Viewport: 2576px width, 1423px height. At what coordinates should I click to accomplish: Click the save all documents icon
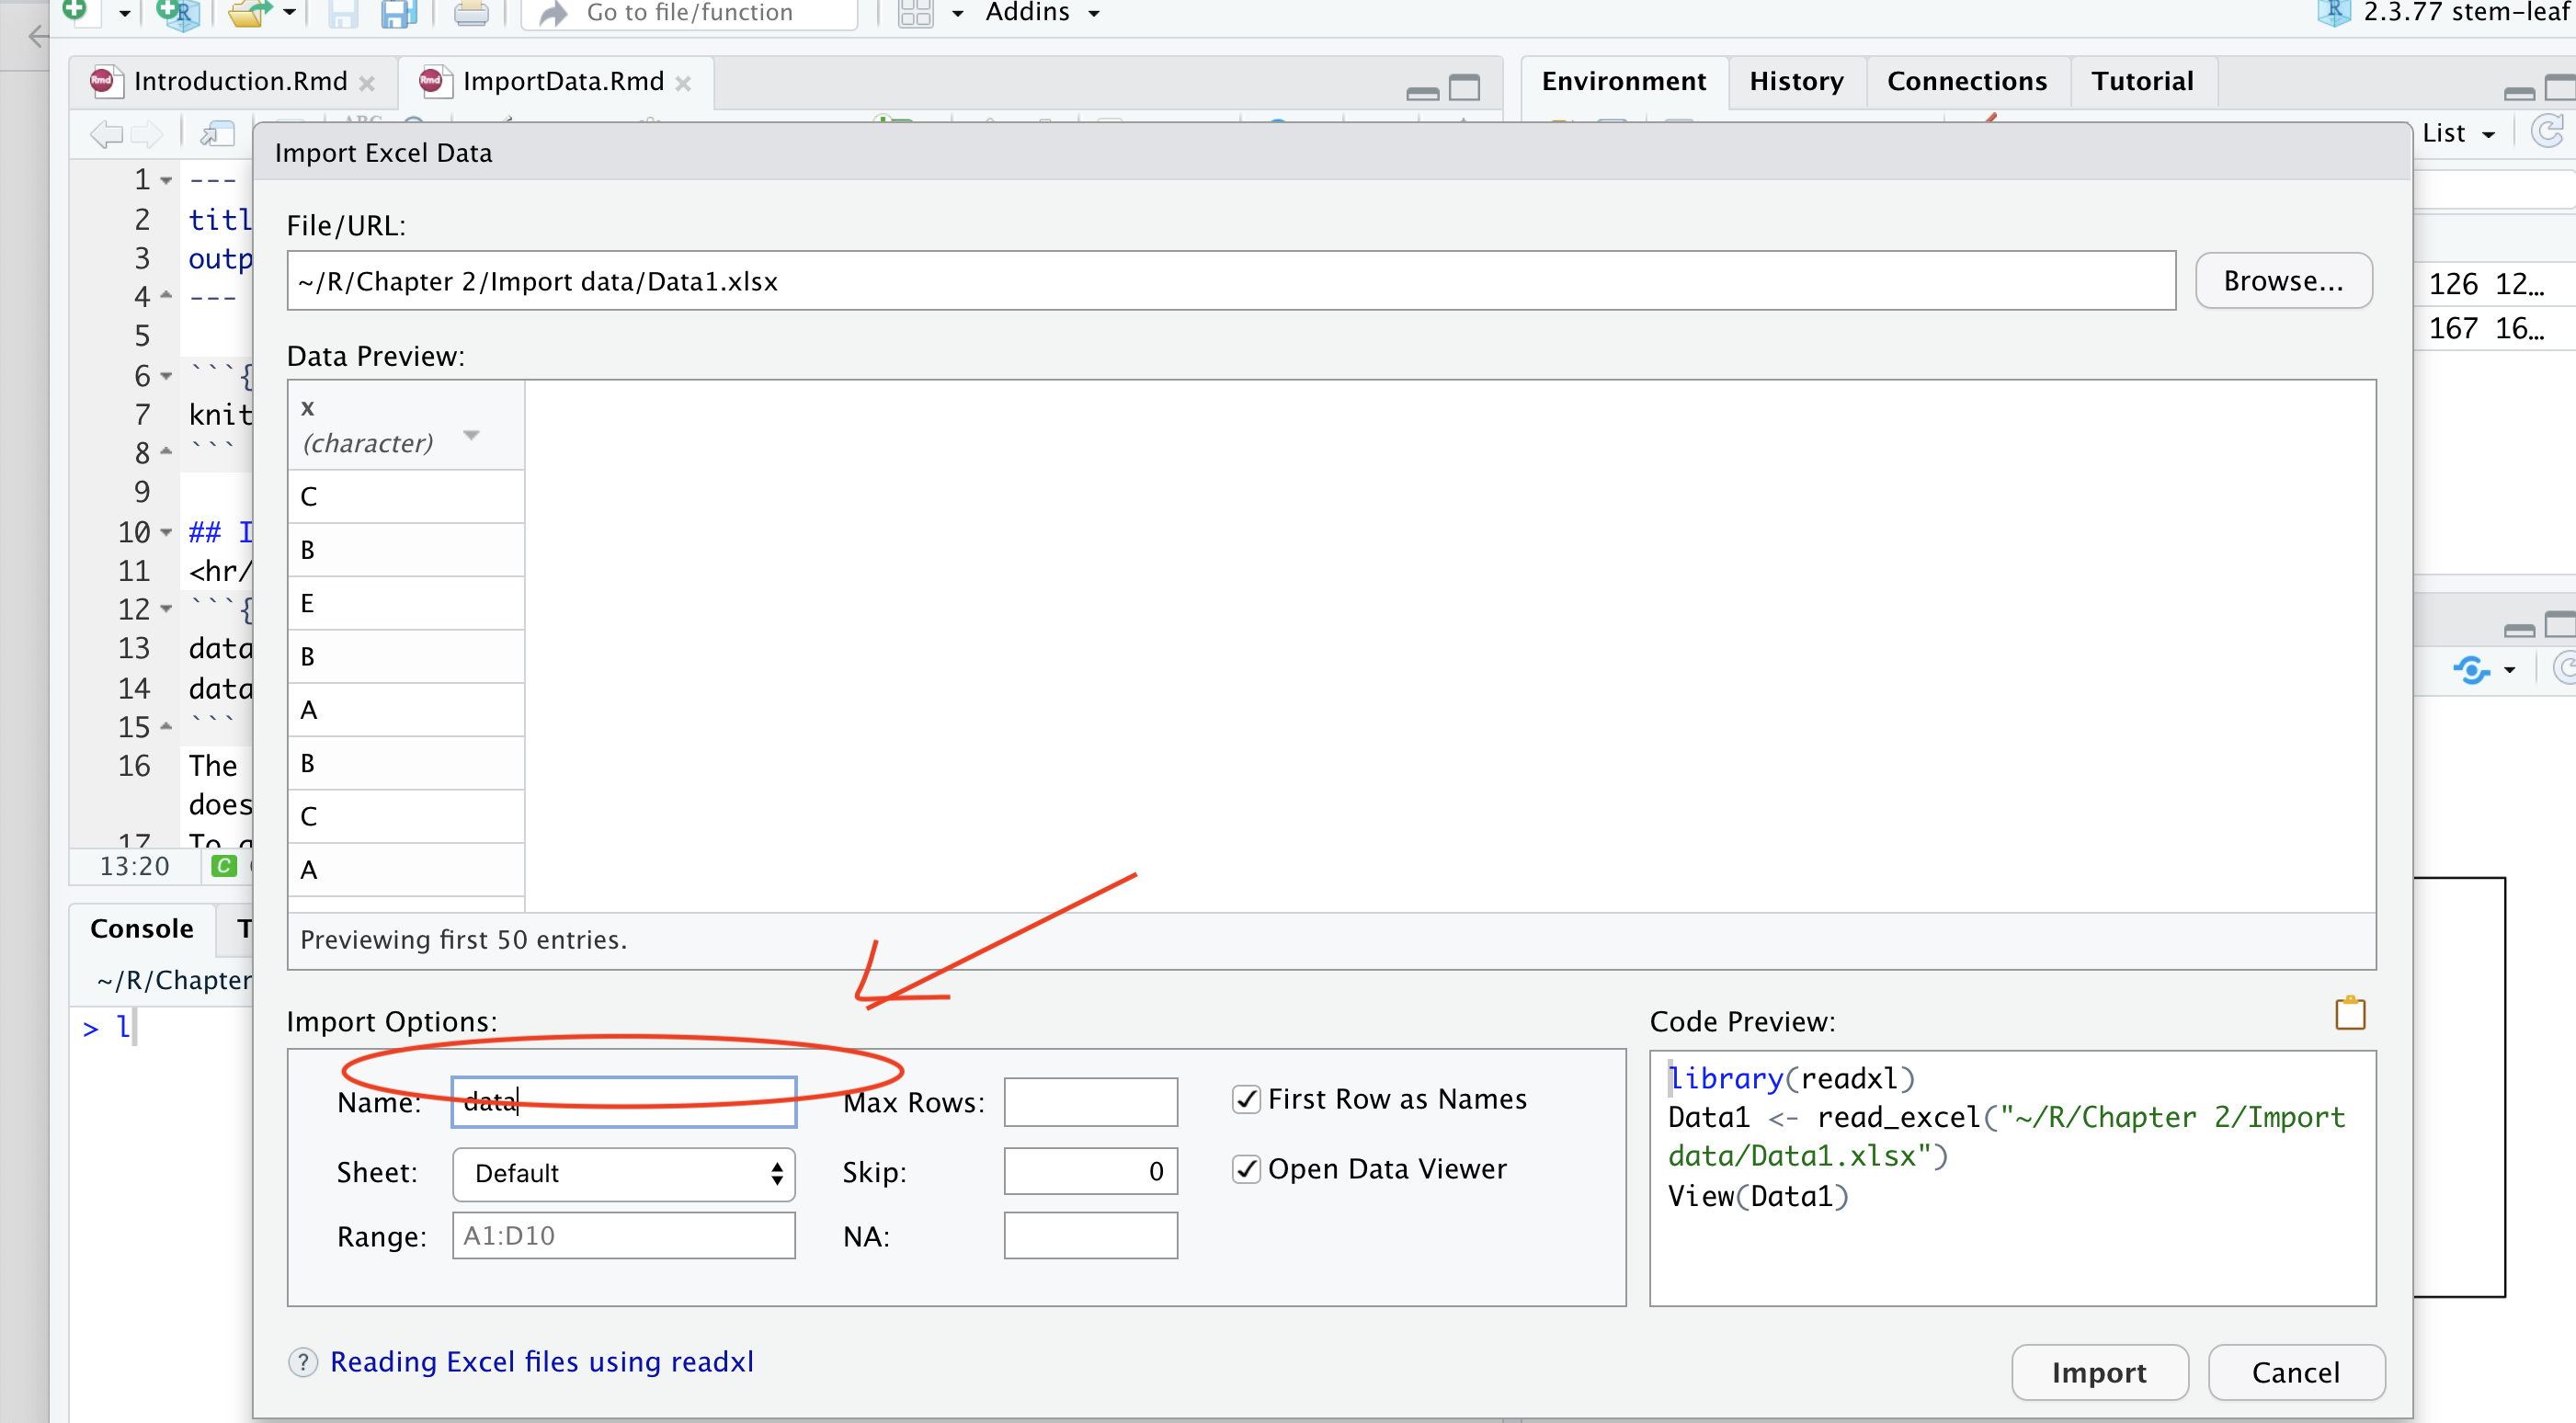click(399, 13)
